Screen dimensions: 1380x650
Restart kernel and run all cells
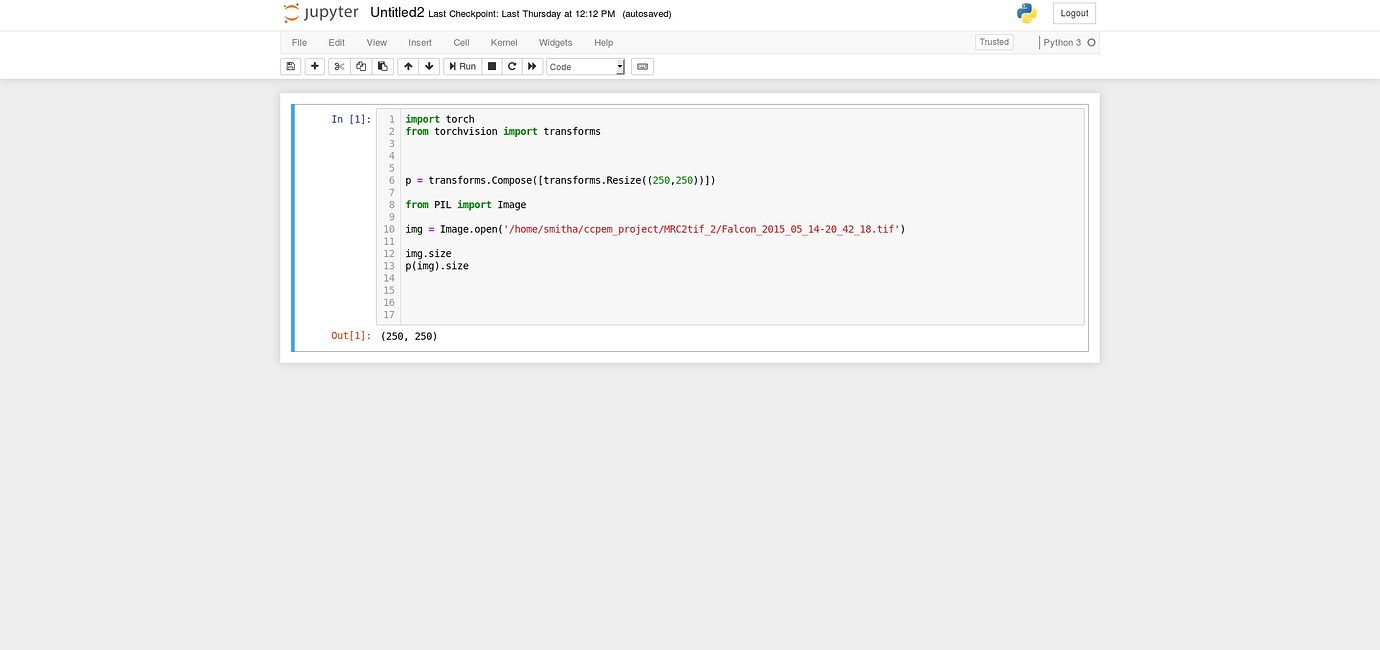click(x=532, y=66)
